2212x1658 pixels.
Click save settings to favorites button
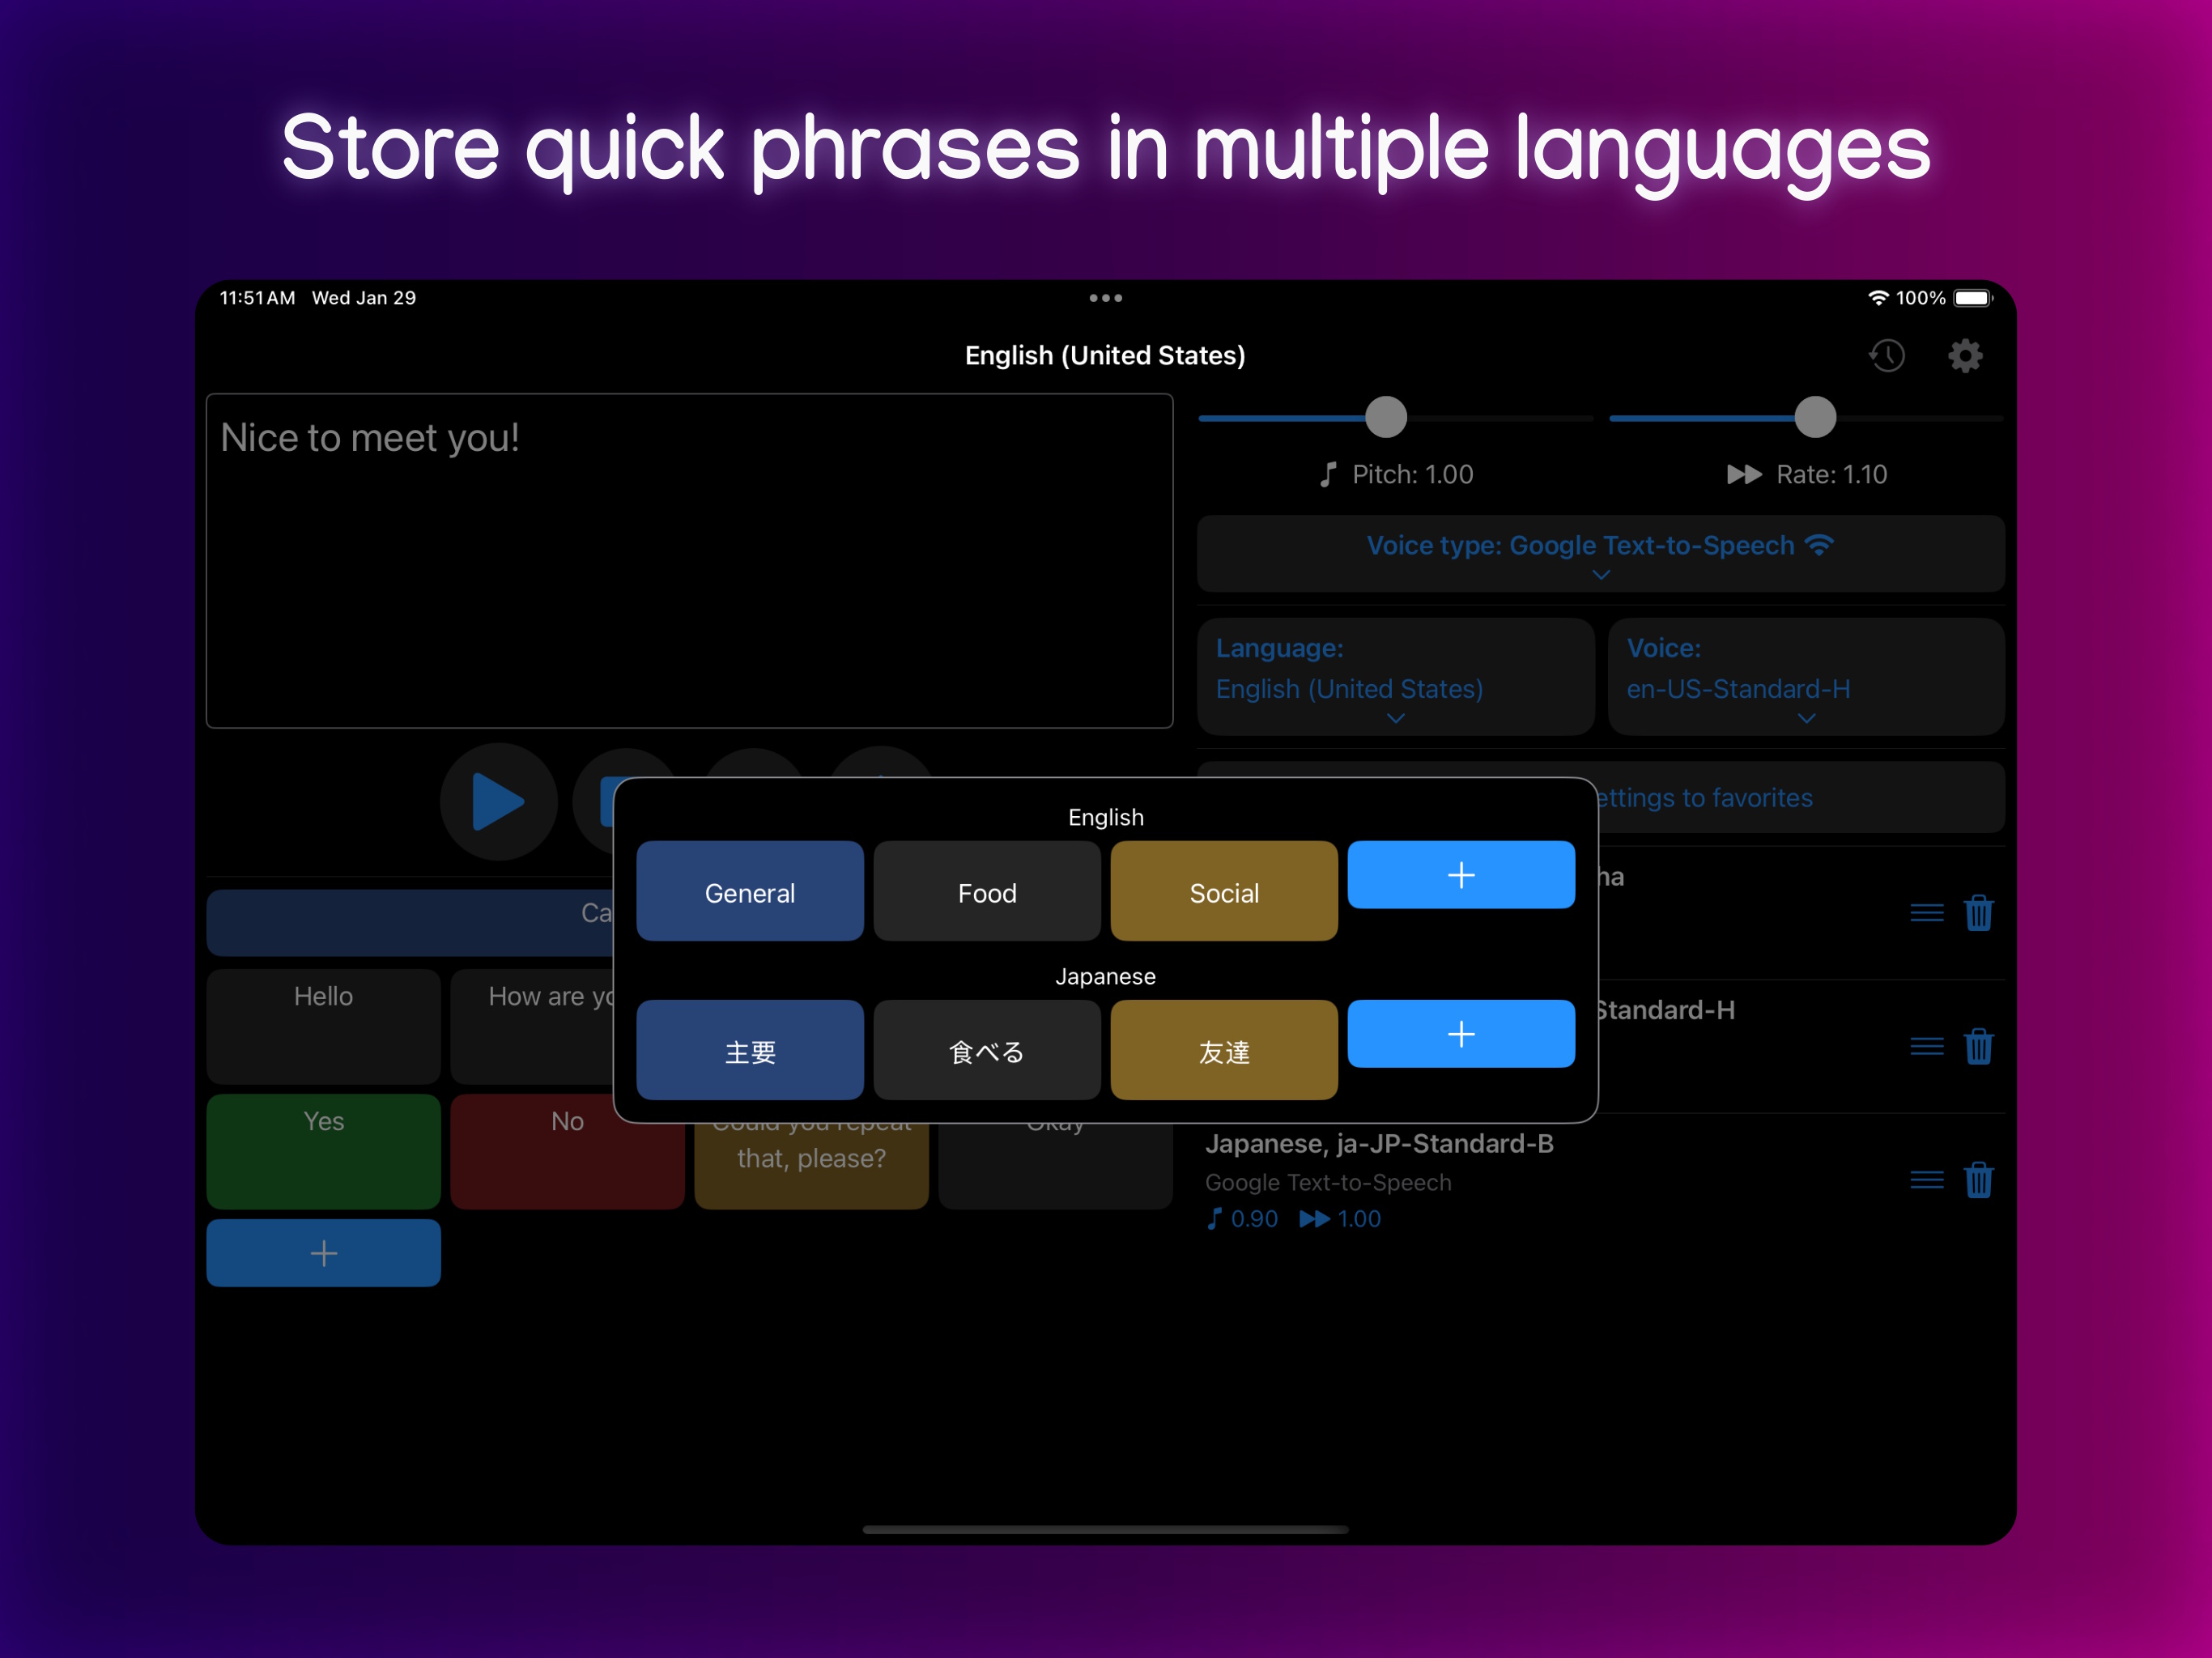(1801, 798)
